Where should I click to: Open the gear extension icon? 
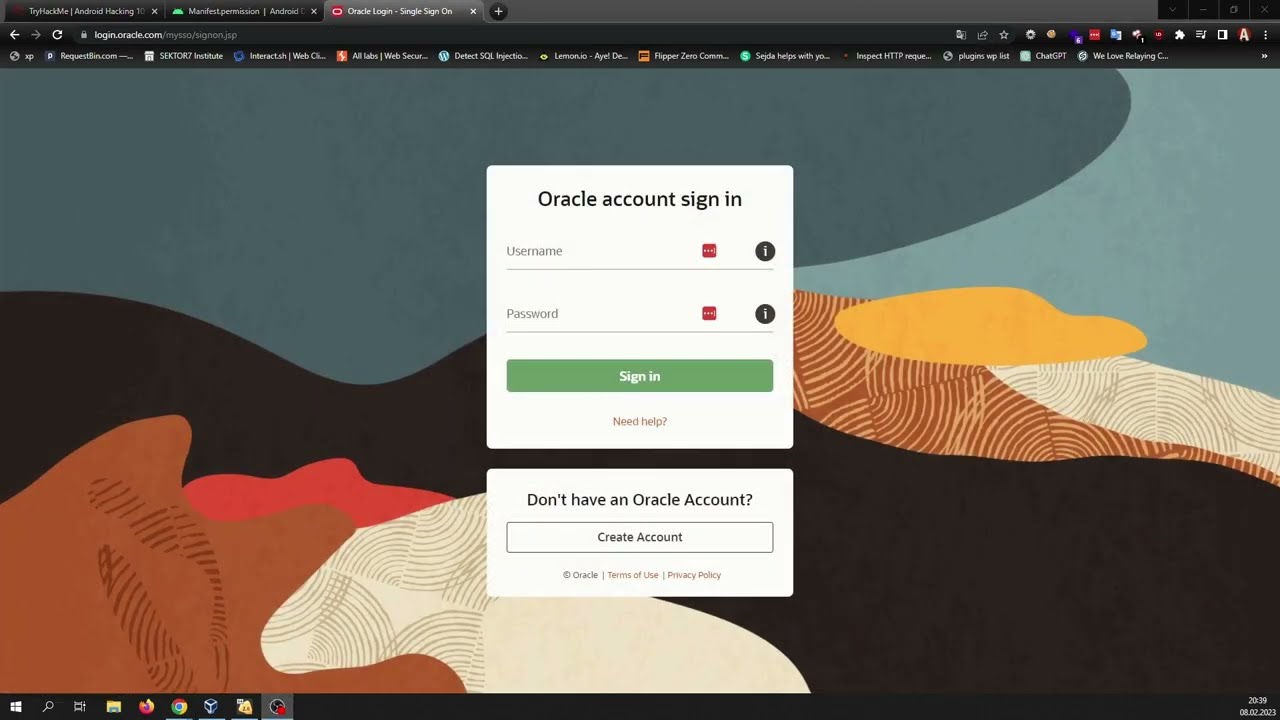coord(1031,34)
